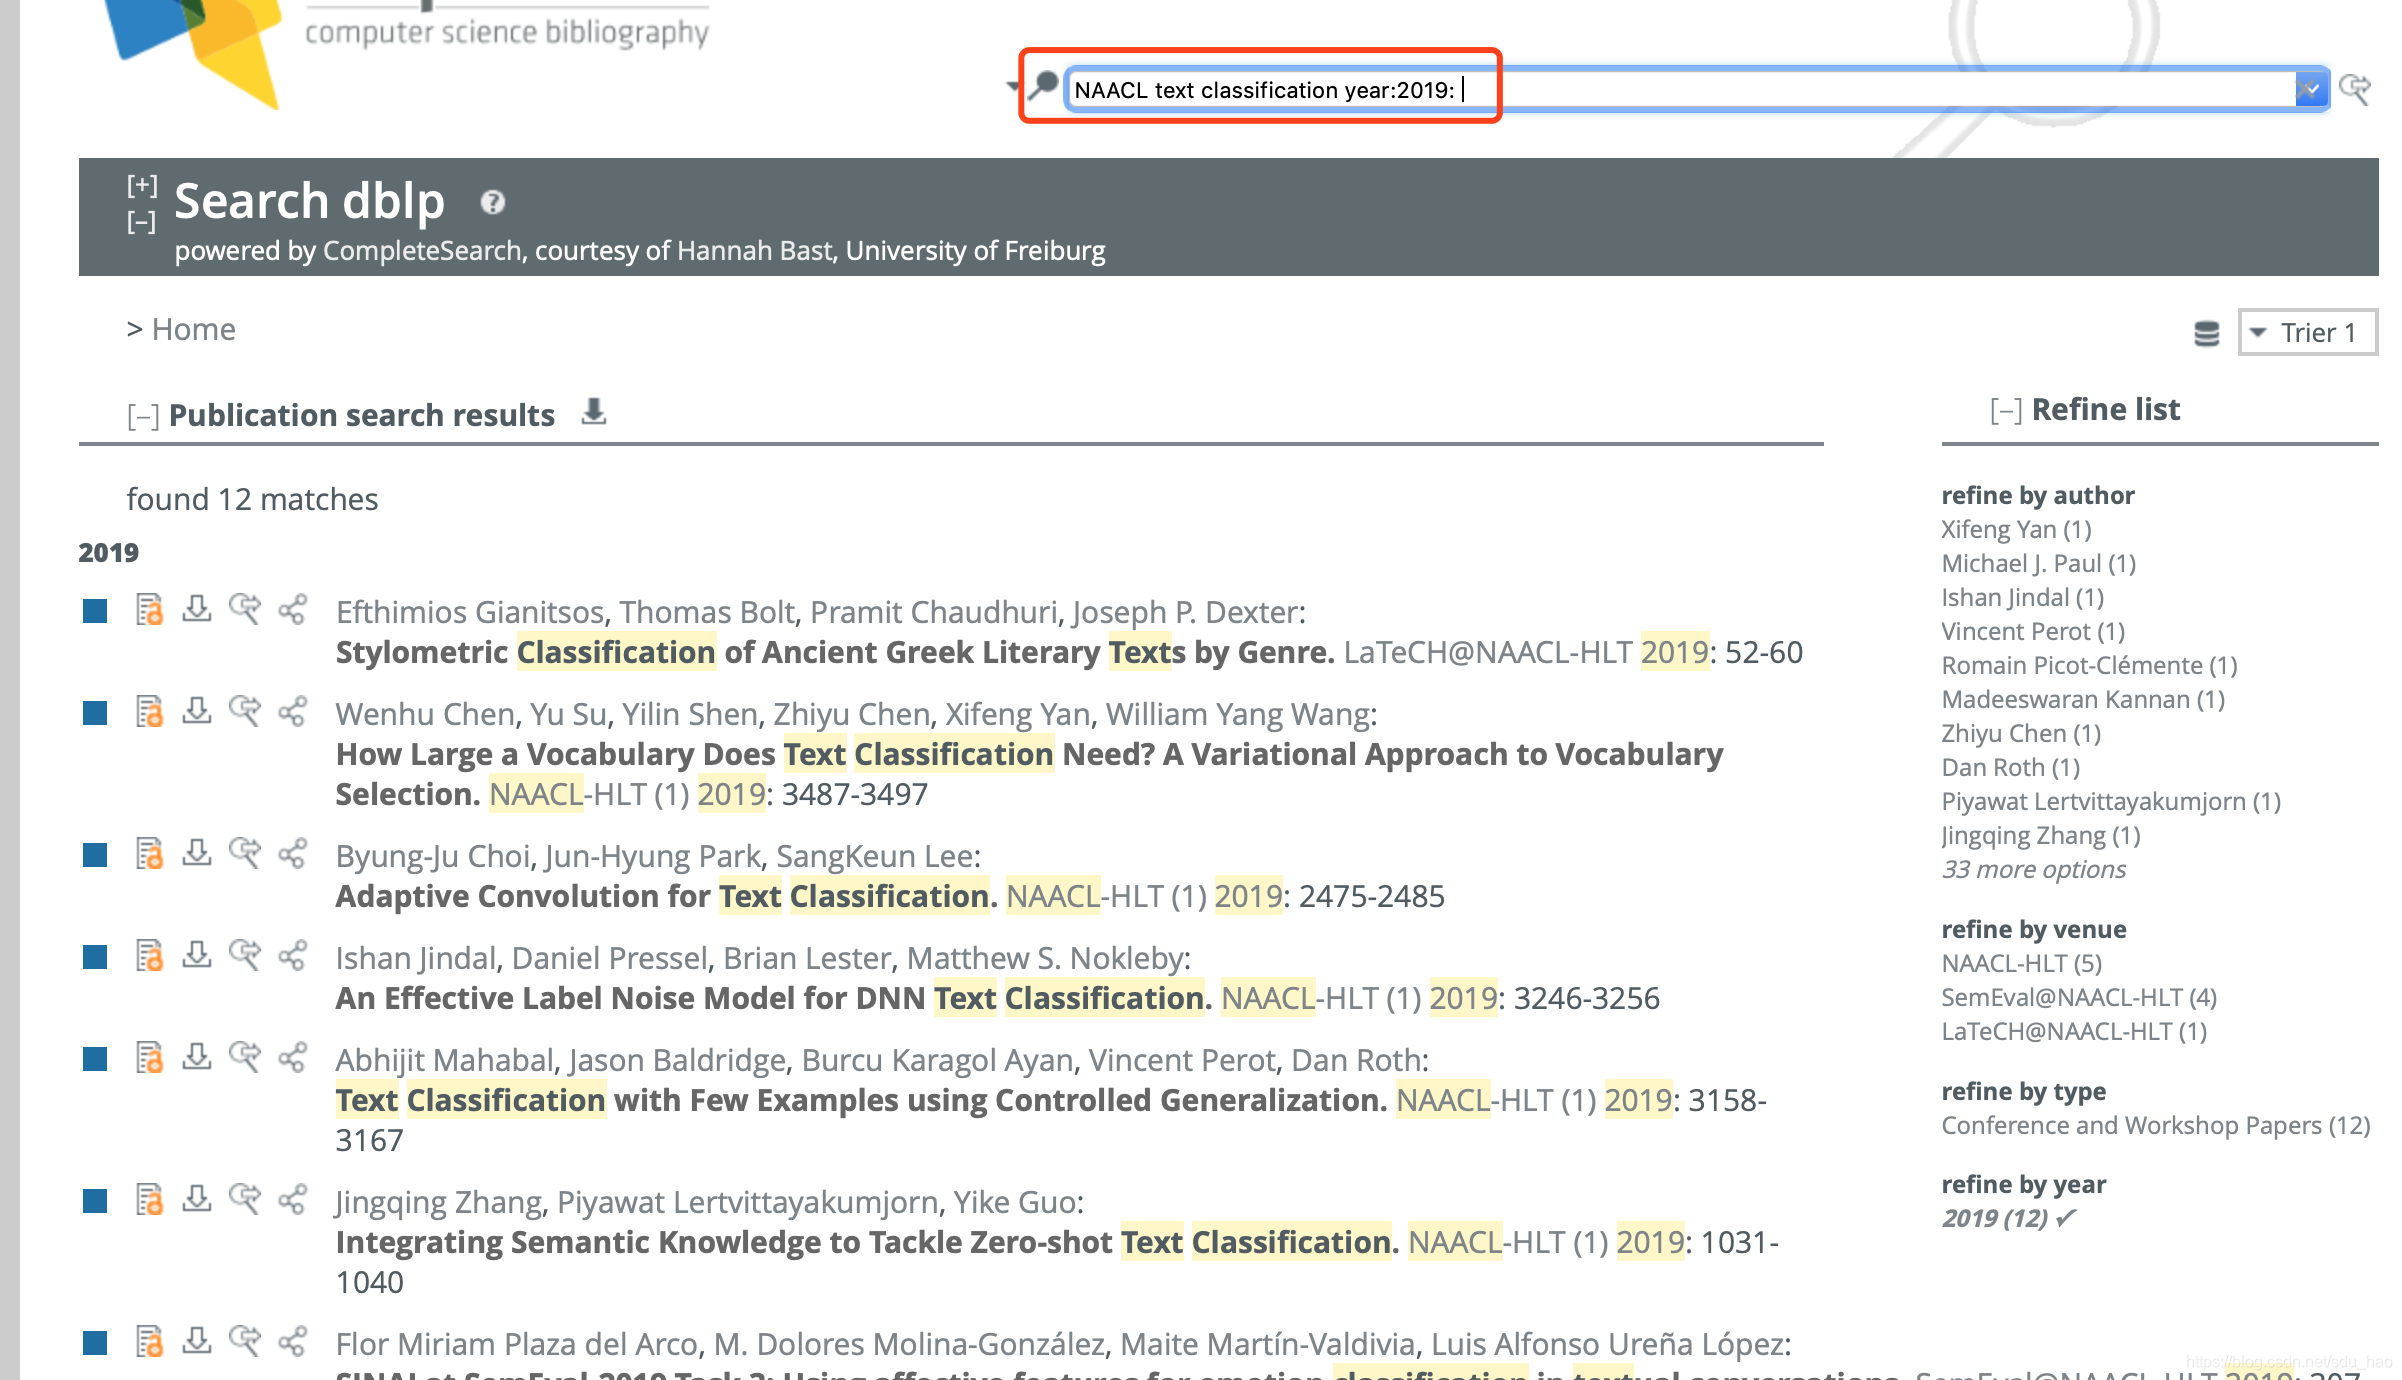
Task: Toggle the blue square marker for the Jingqing Zhang entry
Action: (95, 1200)
